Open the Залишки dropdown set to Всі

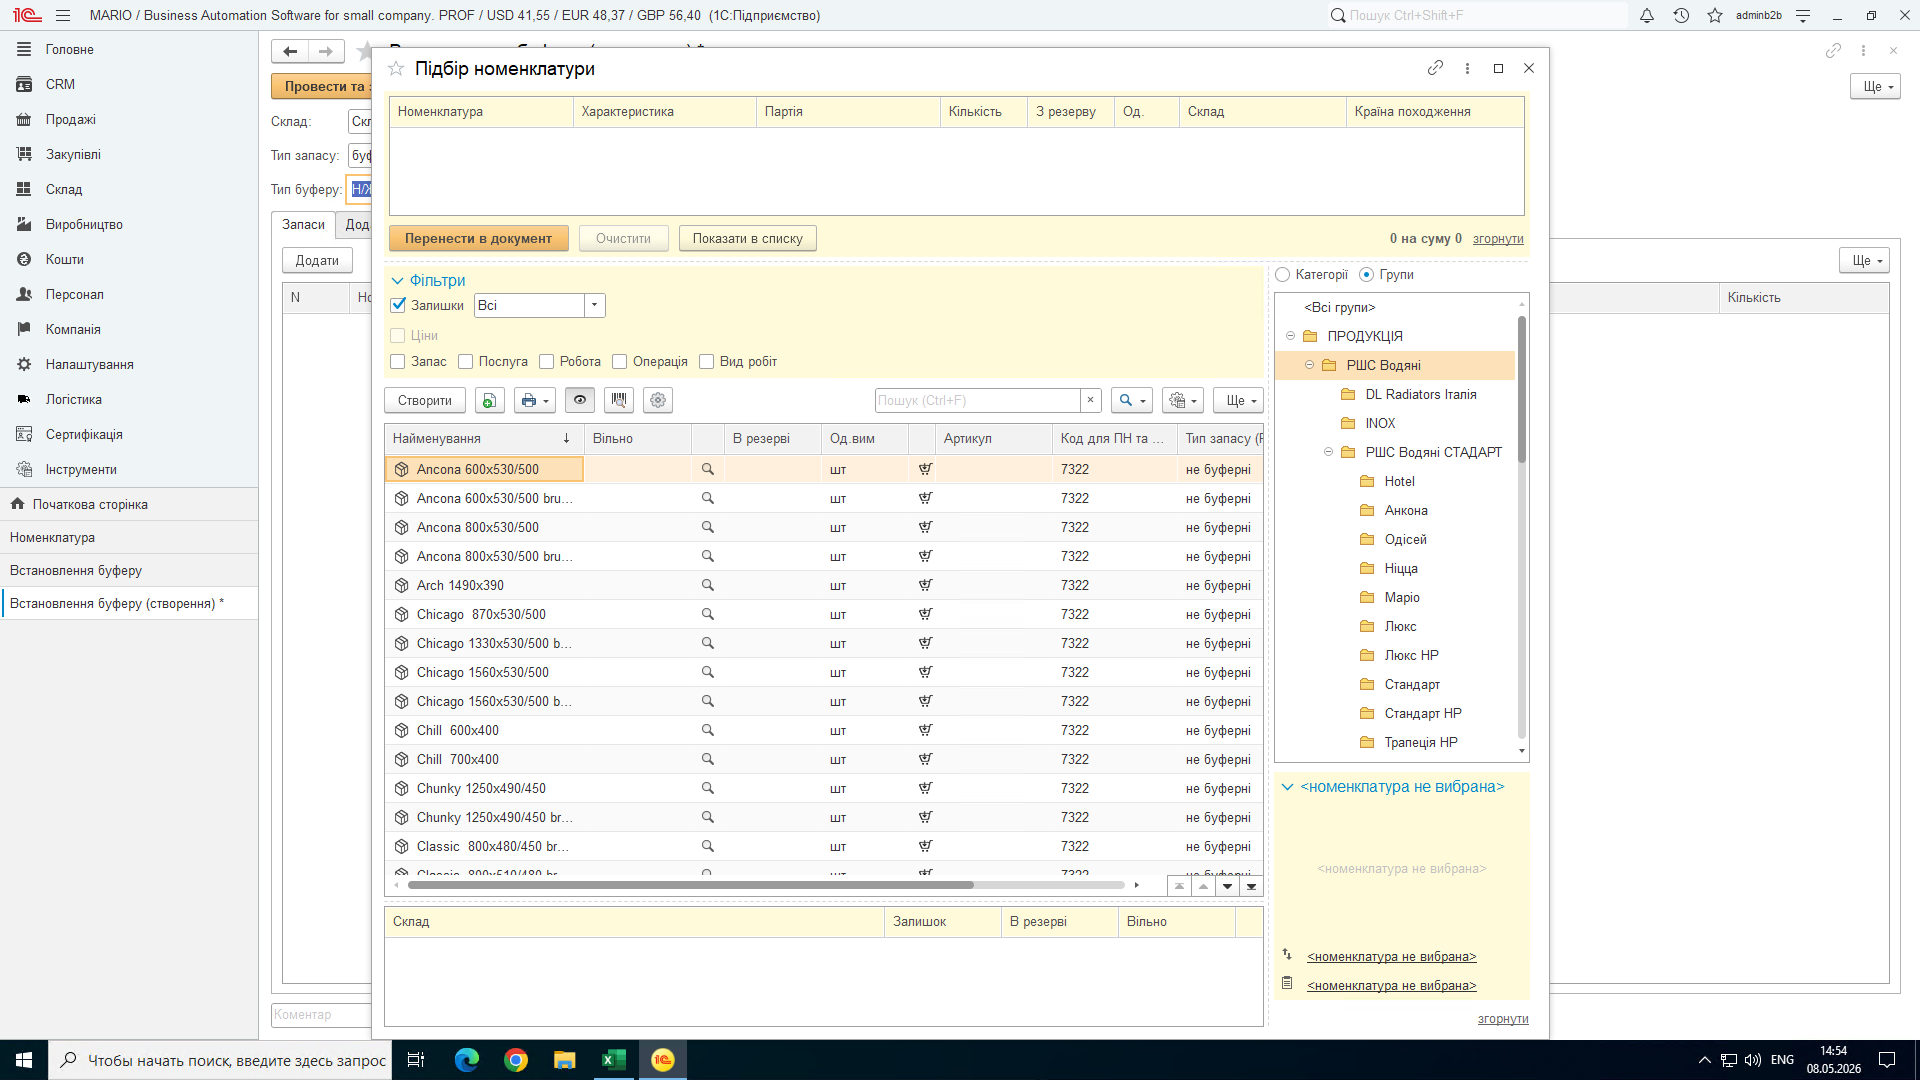click(x=595, y=305)
